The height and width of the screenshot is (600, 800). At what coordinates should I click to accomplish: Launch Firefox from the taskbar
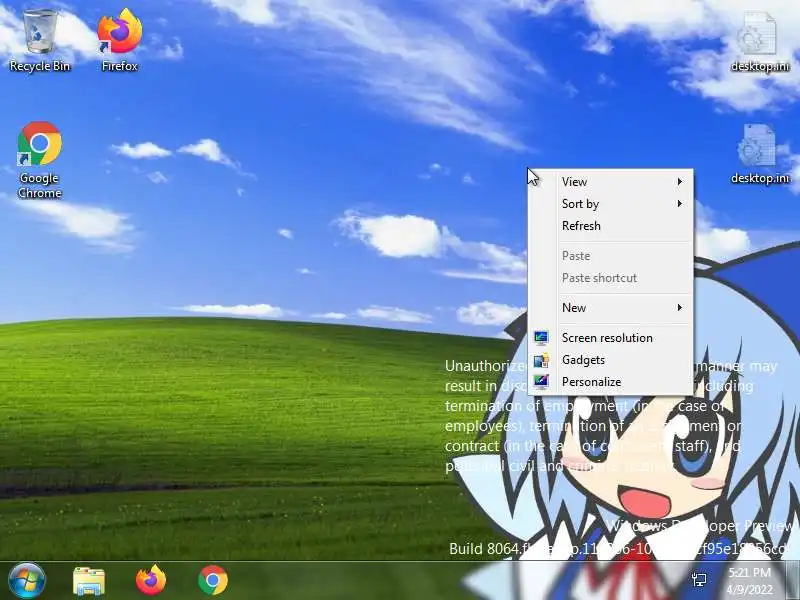(151, 580)
